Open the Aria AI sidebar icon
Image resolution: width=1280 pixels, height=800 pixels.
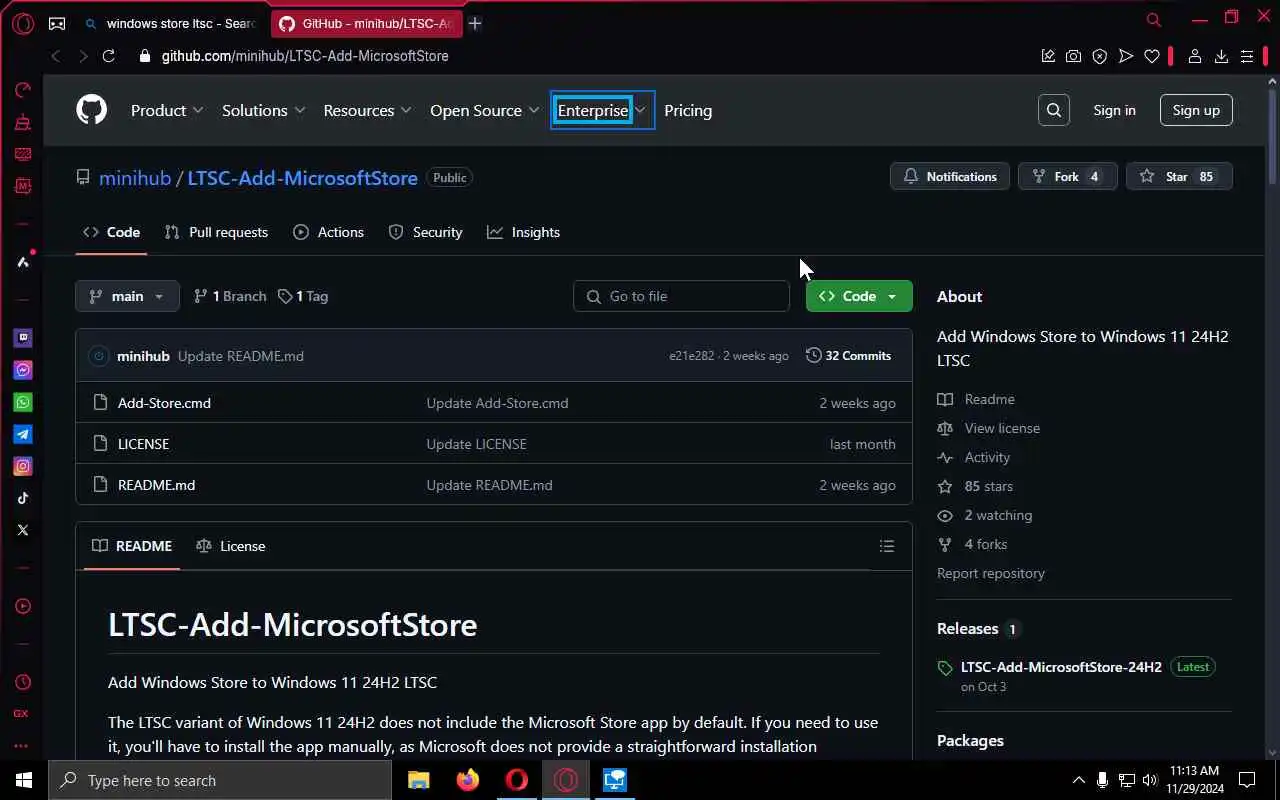22,262
